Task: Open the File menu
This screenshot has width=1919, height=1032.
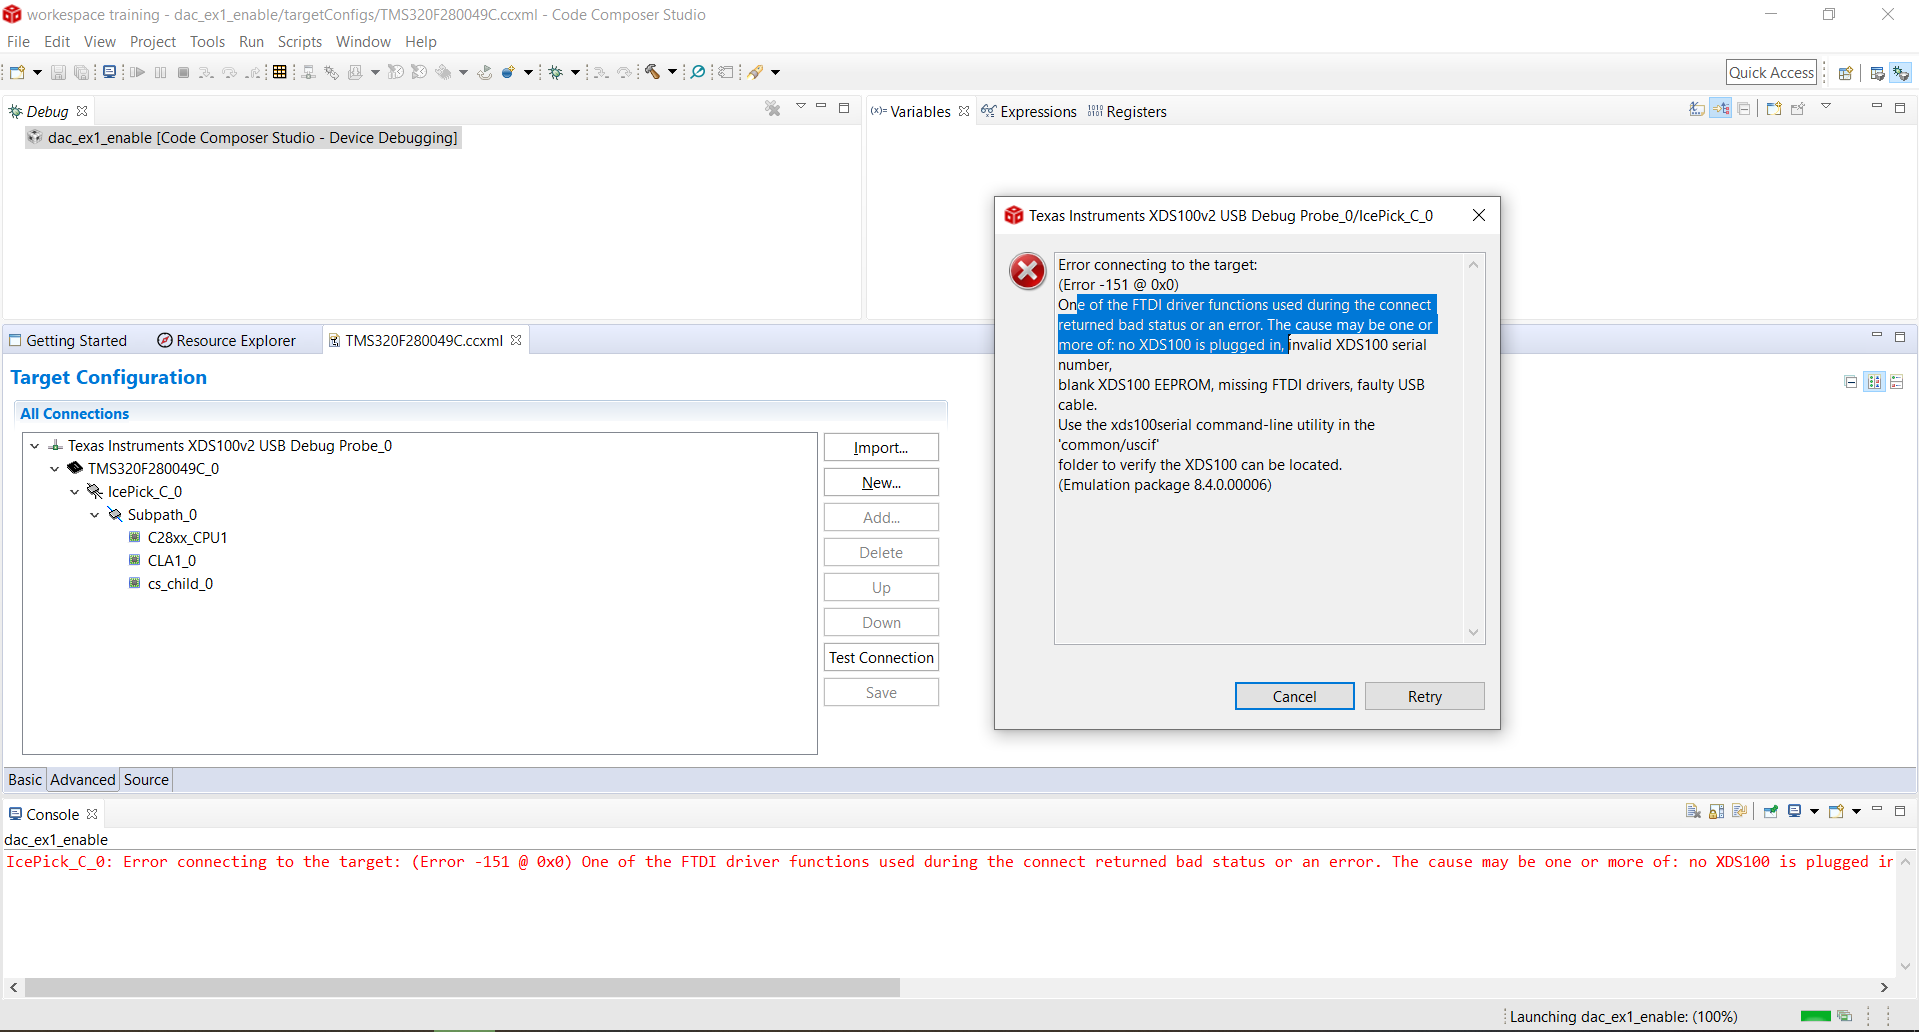Action: point(18,42)
